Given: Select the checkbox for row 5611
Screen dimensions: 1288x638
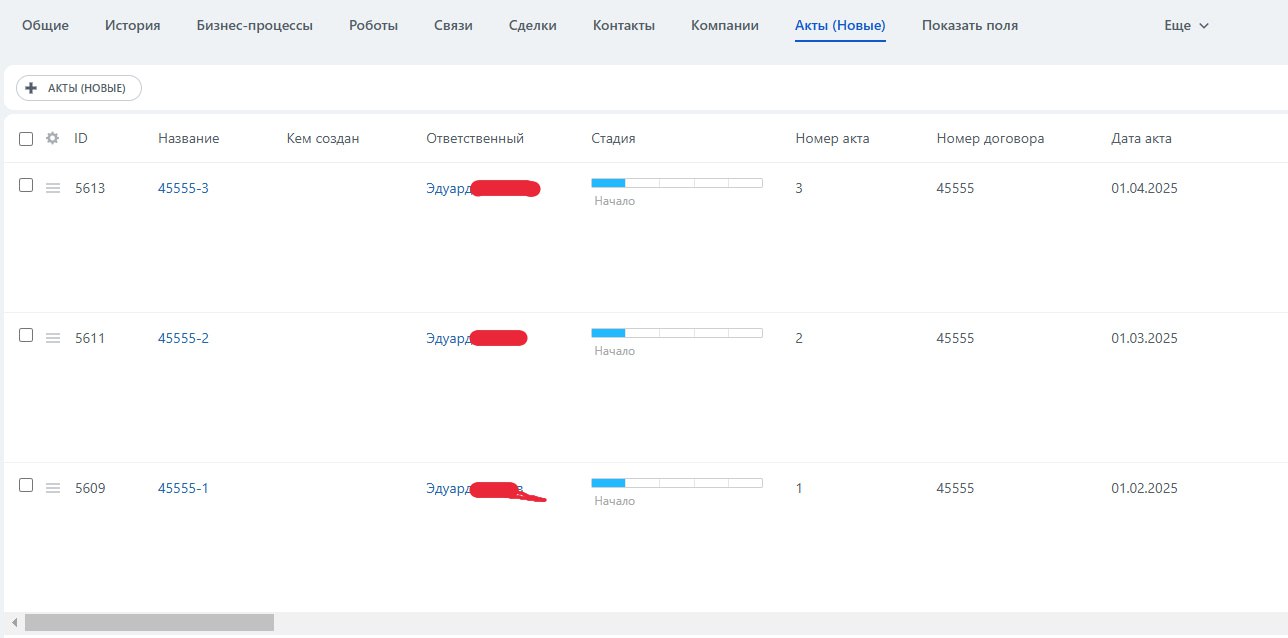Looking at the screenshot, I should click(26, 335).
